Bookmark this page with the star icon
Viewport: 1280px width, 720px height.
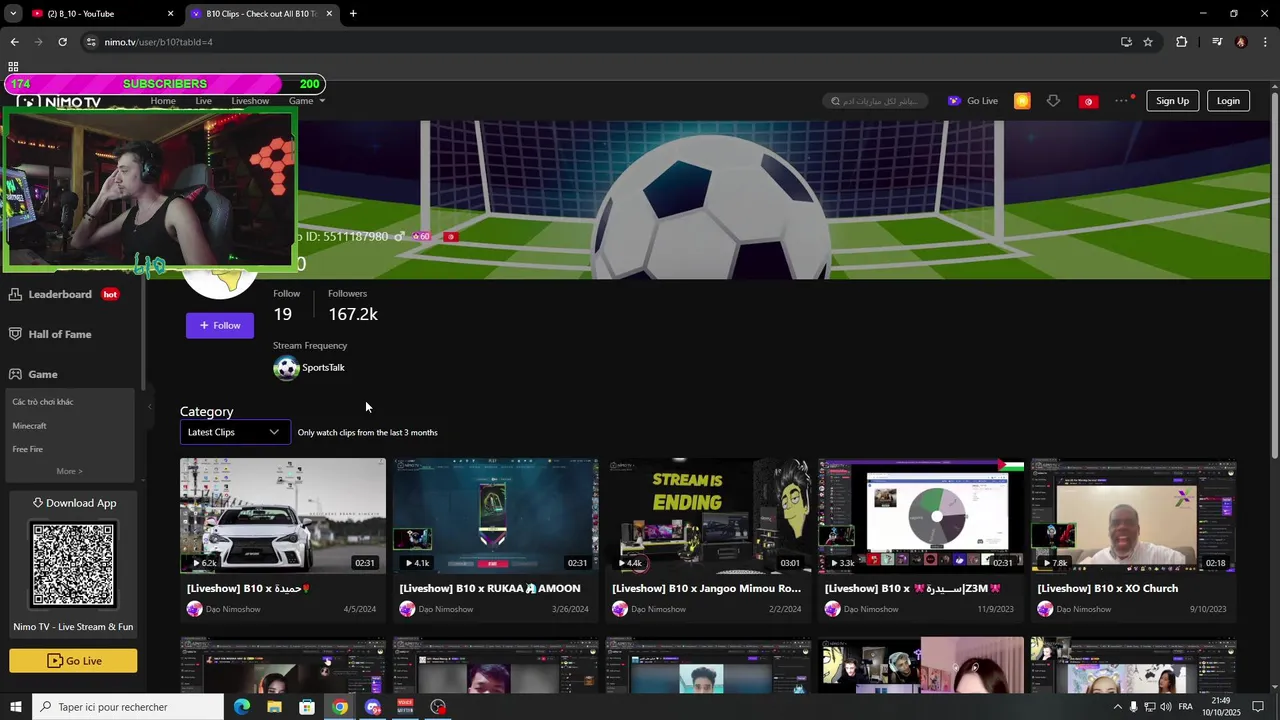click(x=1148, y=42)
